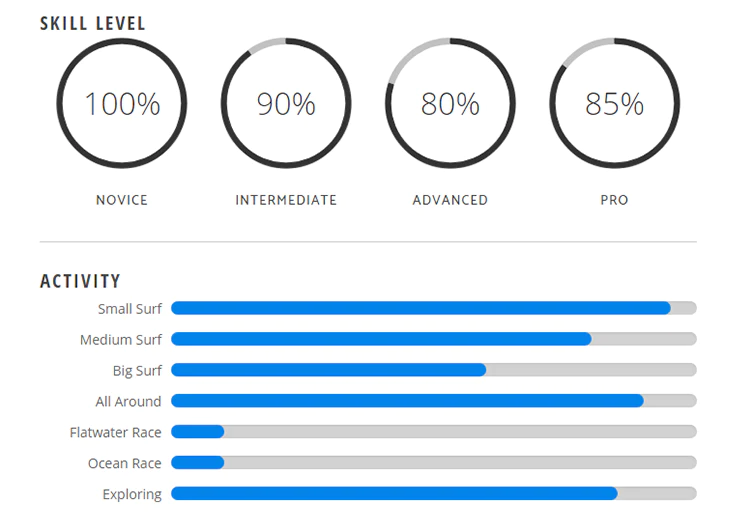Image resolution: width=733 pixels, height=530 pixels.
Task: Click the Novice 100% circle gauge
Action: tap(122, 103)
